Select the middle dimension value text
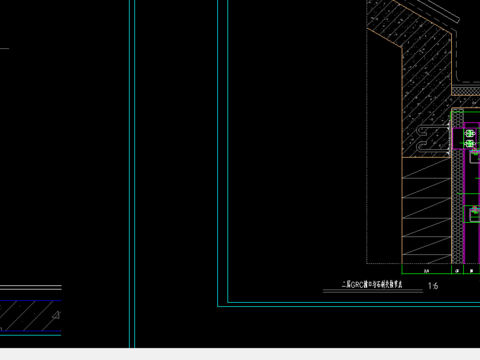Screen dimensions: 480x360 pyautogui.click(x=457, y=271)
